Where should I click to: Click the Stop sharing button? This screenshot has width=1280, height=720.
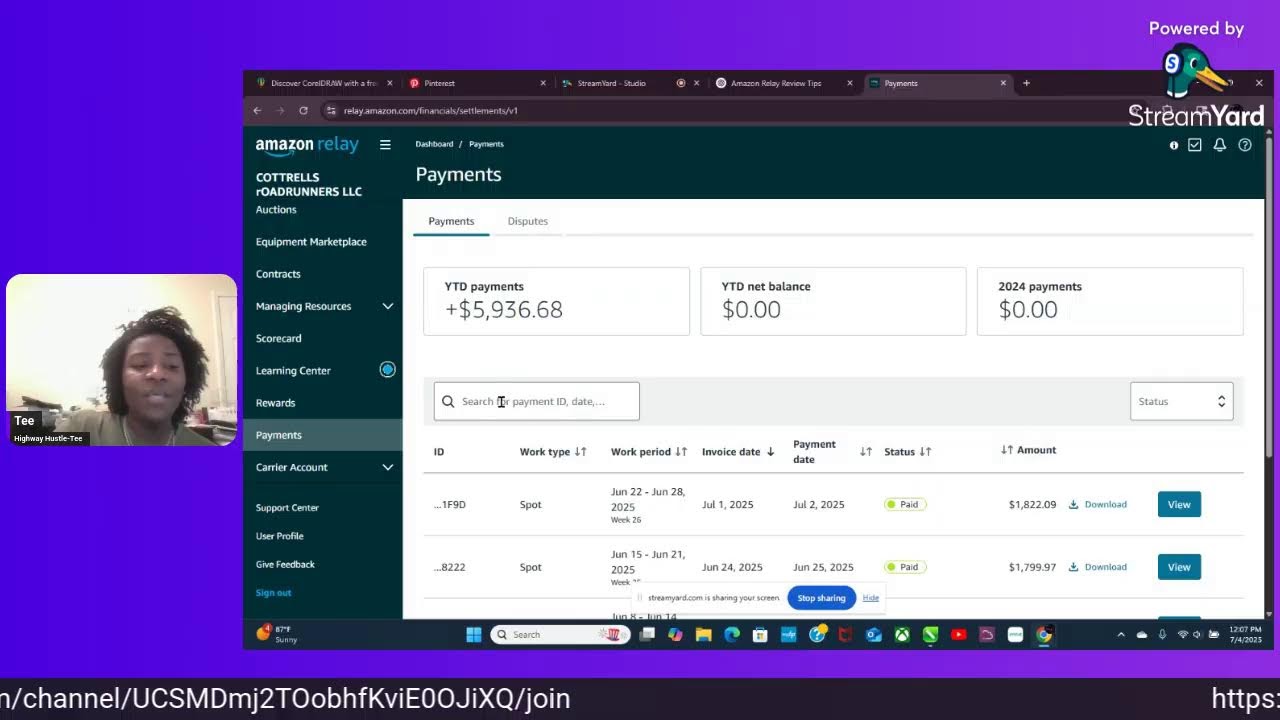pyautogui.click(x=821, y=598)
